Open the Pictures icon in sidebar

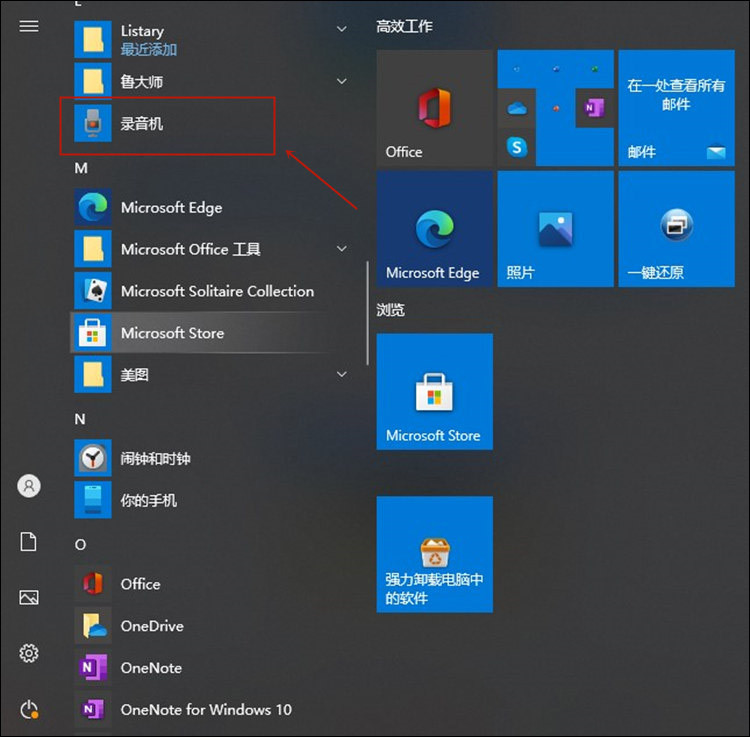[29, 597]
